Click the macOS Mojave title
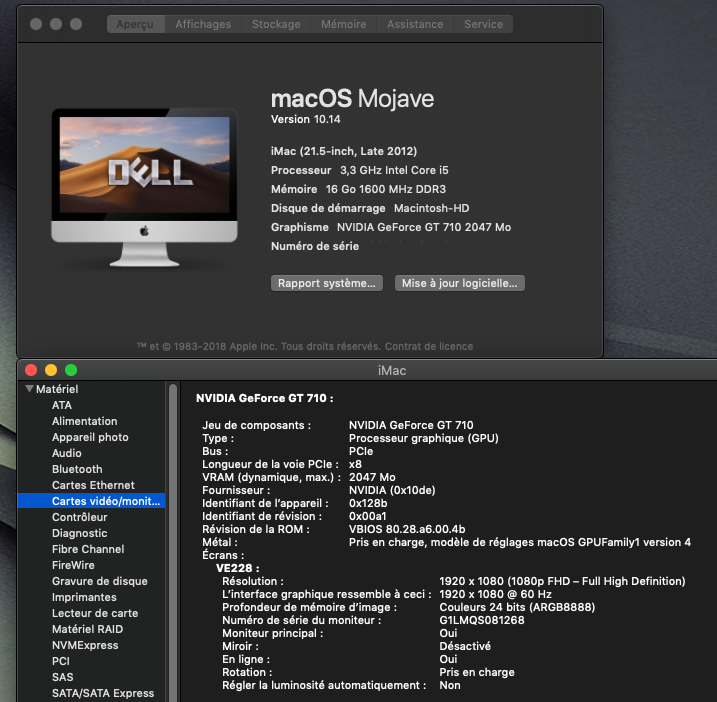The image size is (717, 702). coord(353,98)
